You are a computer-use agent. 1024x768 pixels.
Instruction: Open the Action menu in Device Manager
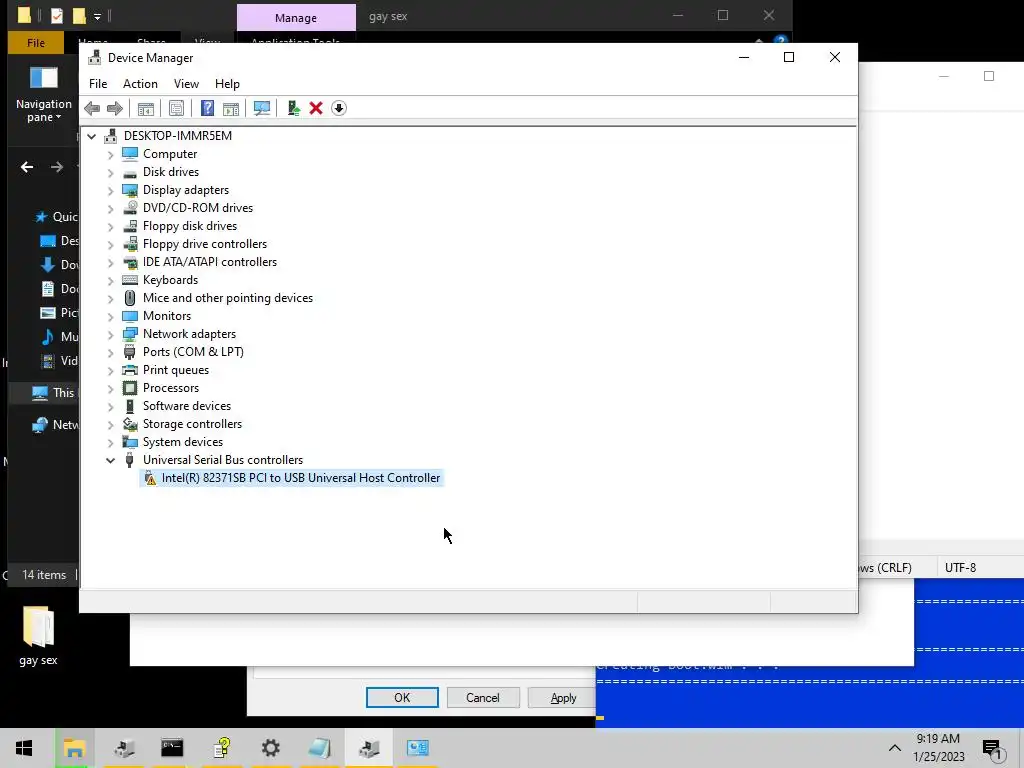[140, 84]
